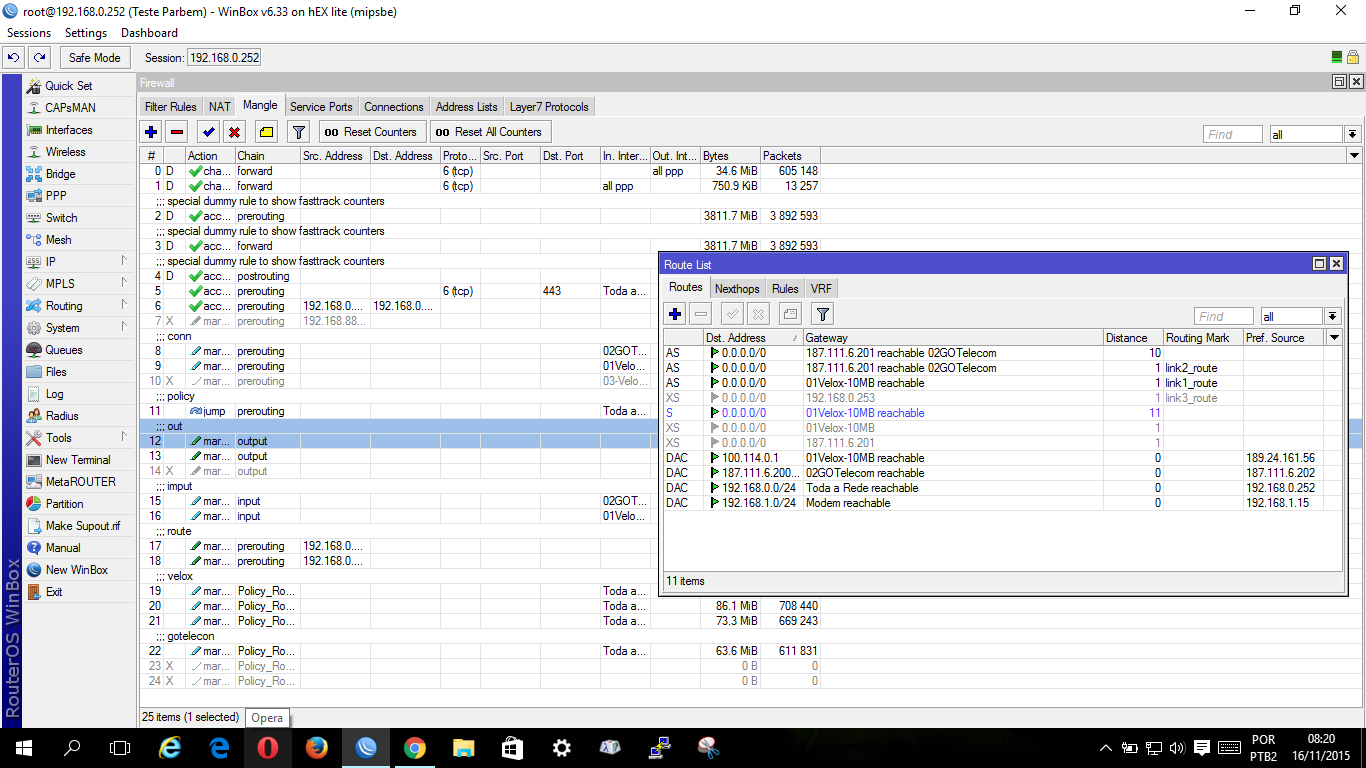Click the blue checkmark enable button in Firewall
Screen dimensions: 1366x768
208,132
